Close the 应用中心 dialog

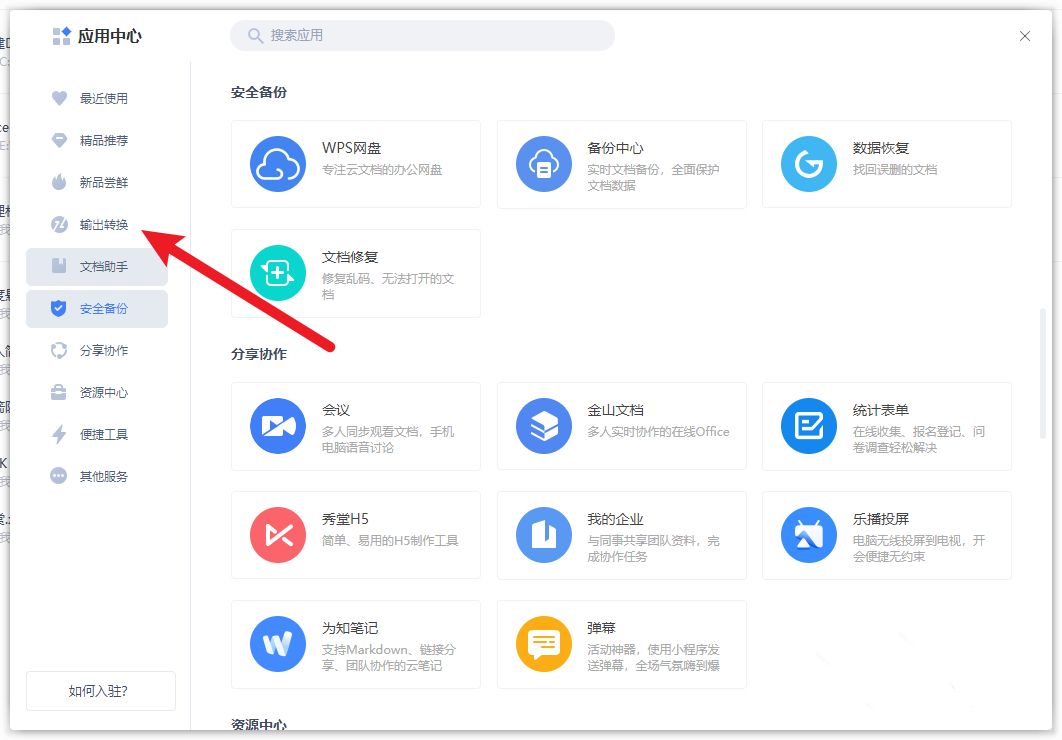click(x=1025, y=36)
